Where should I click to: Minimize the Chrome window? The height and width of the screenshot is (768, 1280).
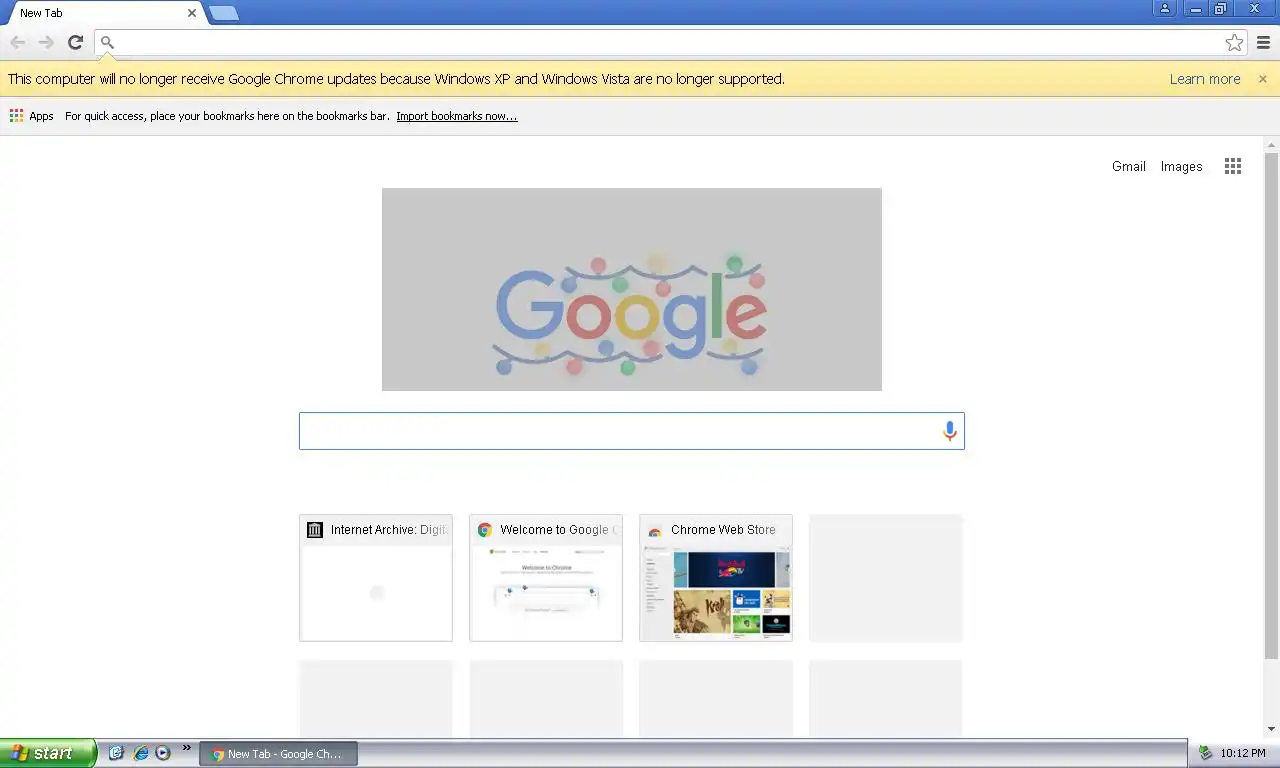(1195, 8)
